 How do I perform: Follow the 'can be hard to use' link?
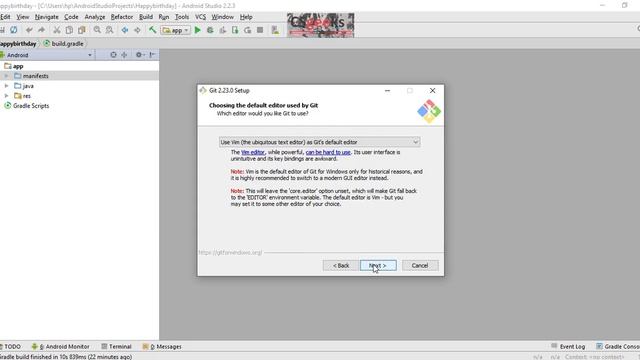pos(328,152)
